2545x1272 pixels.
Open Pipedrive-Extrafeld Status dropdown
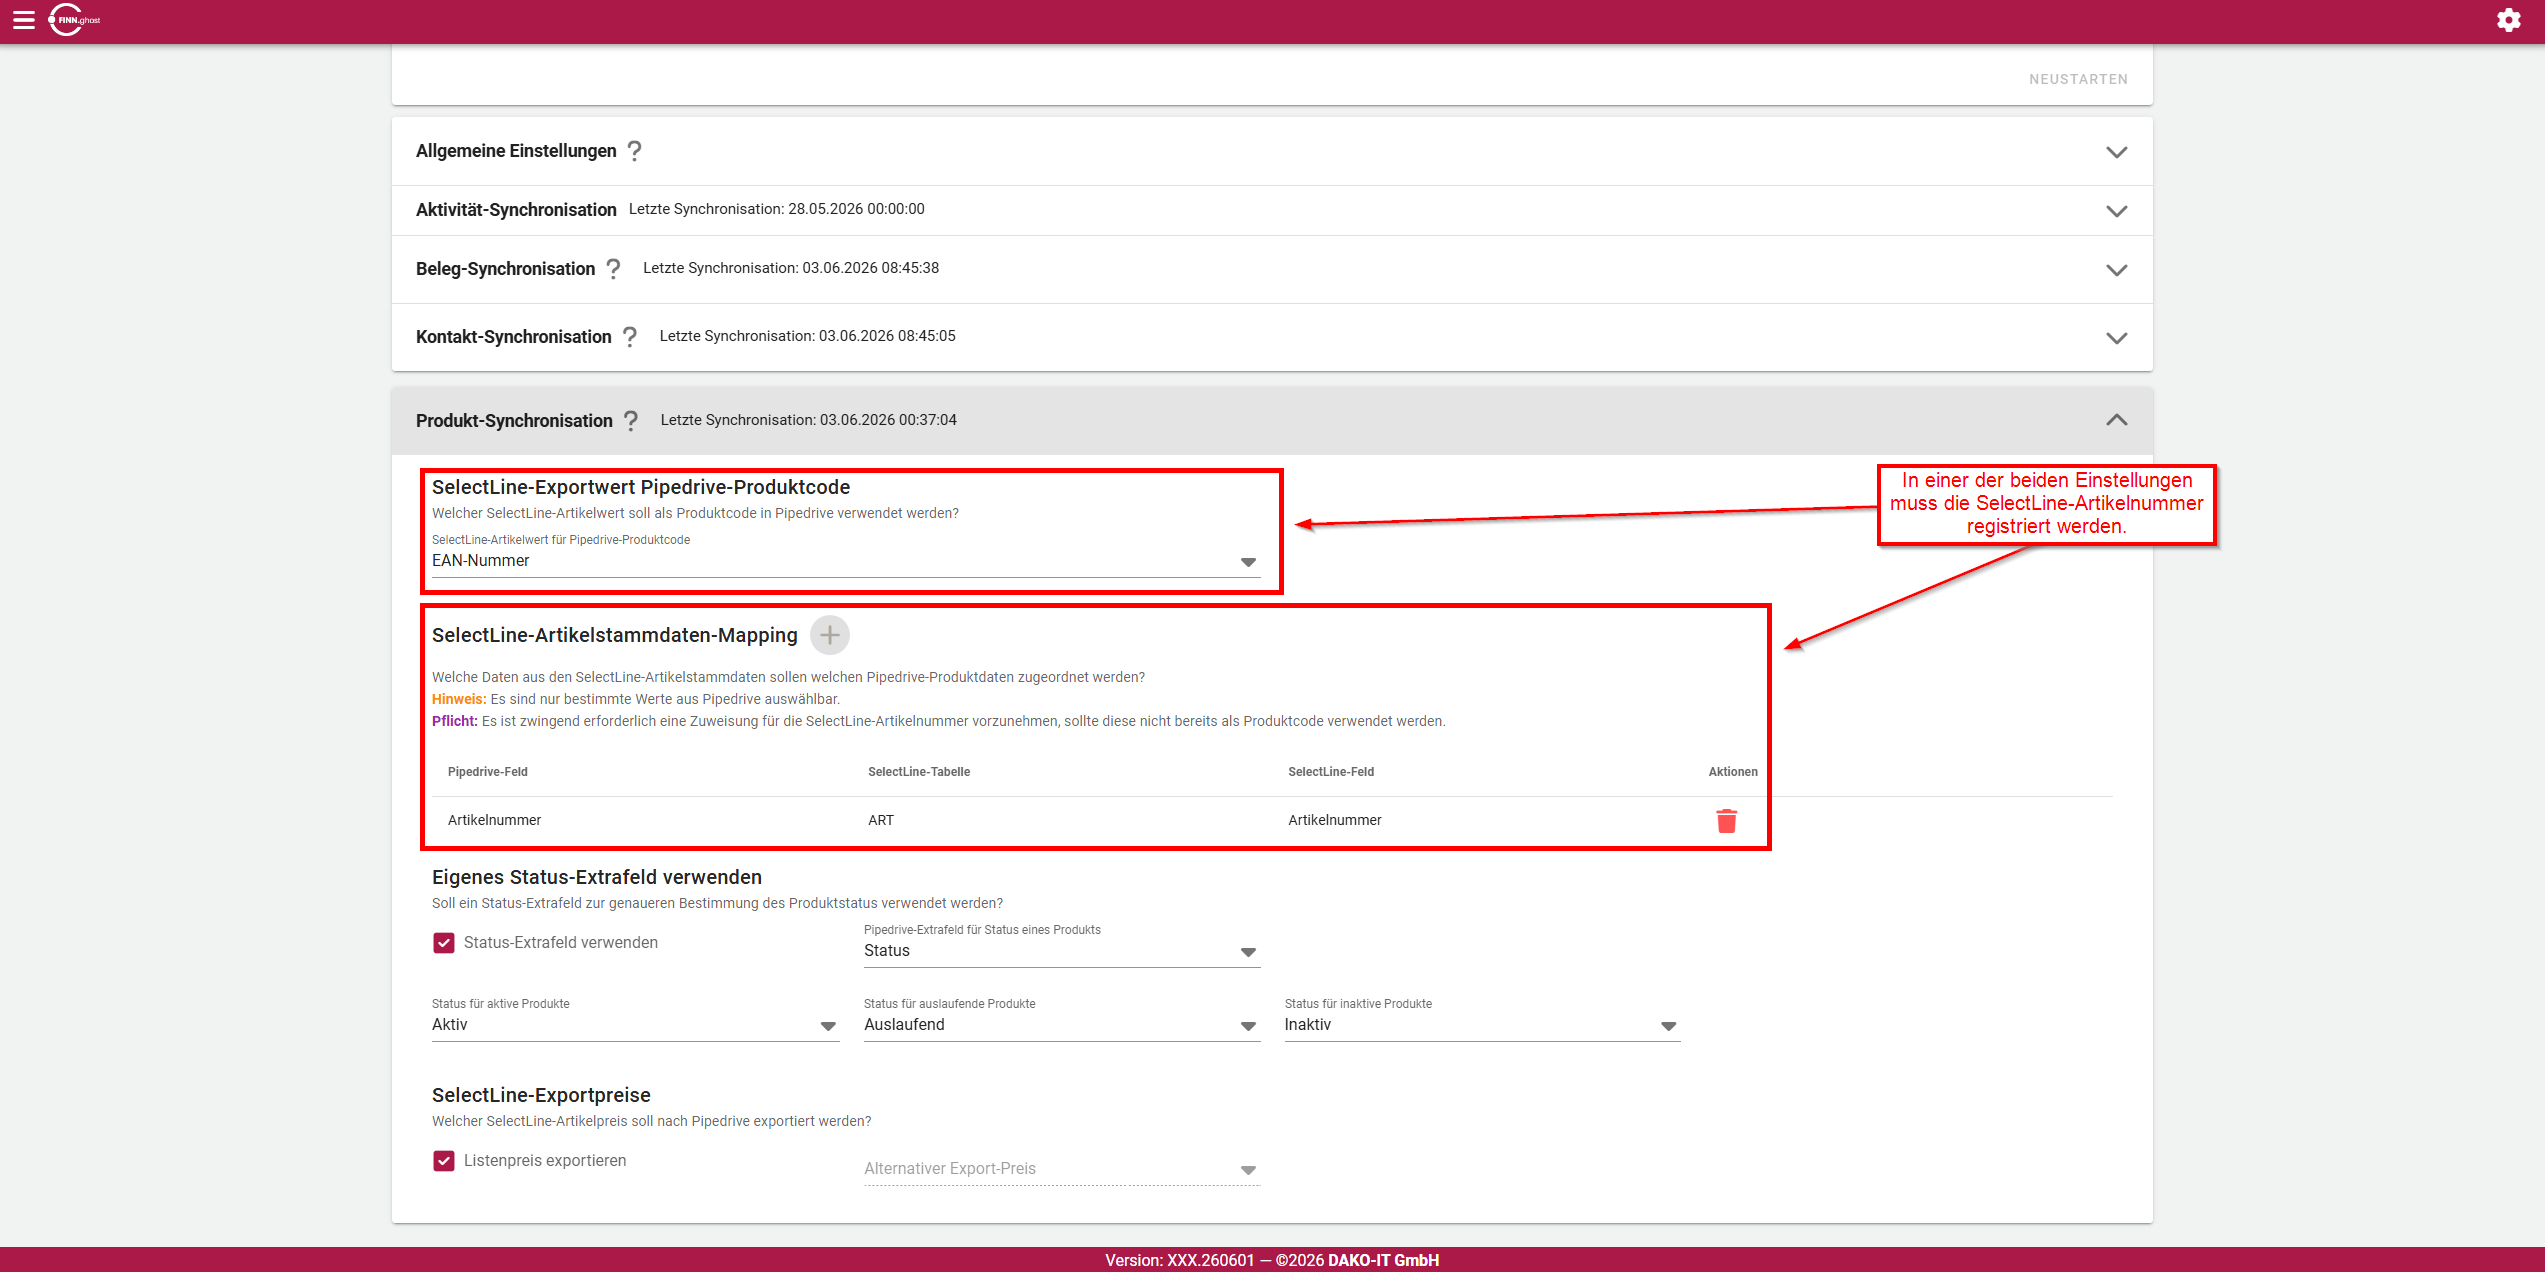(x=1061, y=951)
